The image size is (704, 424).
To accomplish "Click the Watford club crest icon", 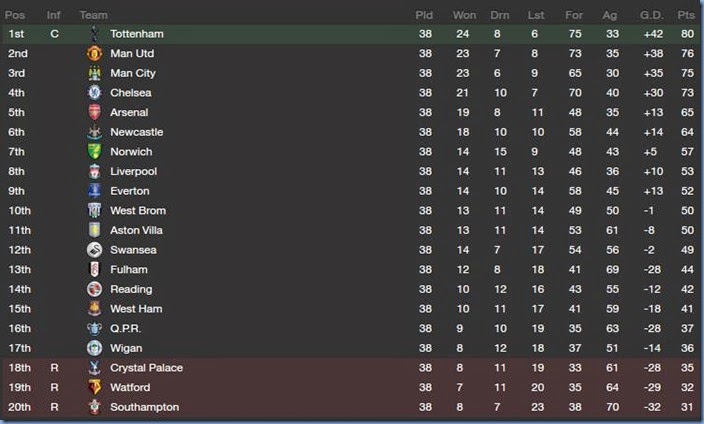I will click(x=95, y=387).
